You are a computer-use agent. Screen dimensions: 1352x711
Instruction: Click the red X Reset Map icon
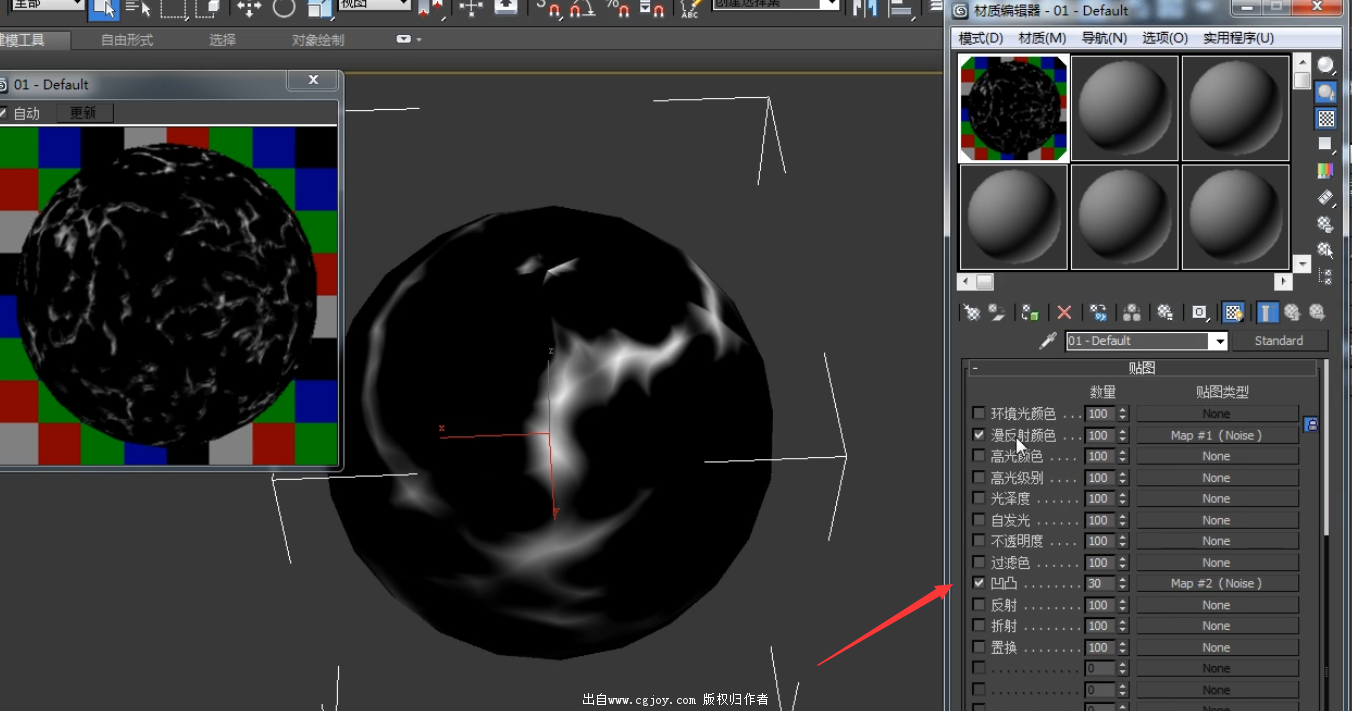click(1064, 313)
